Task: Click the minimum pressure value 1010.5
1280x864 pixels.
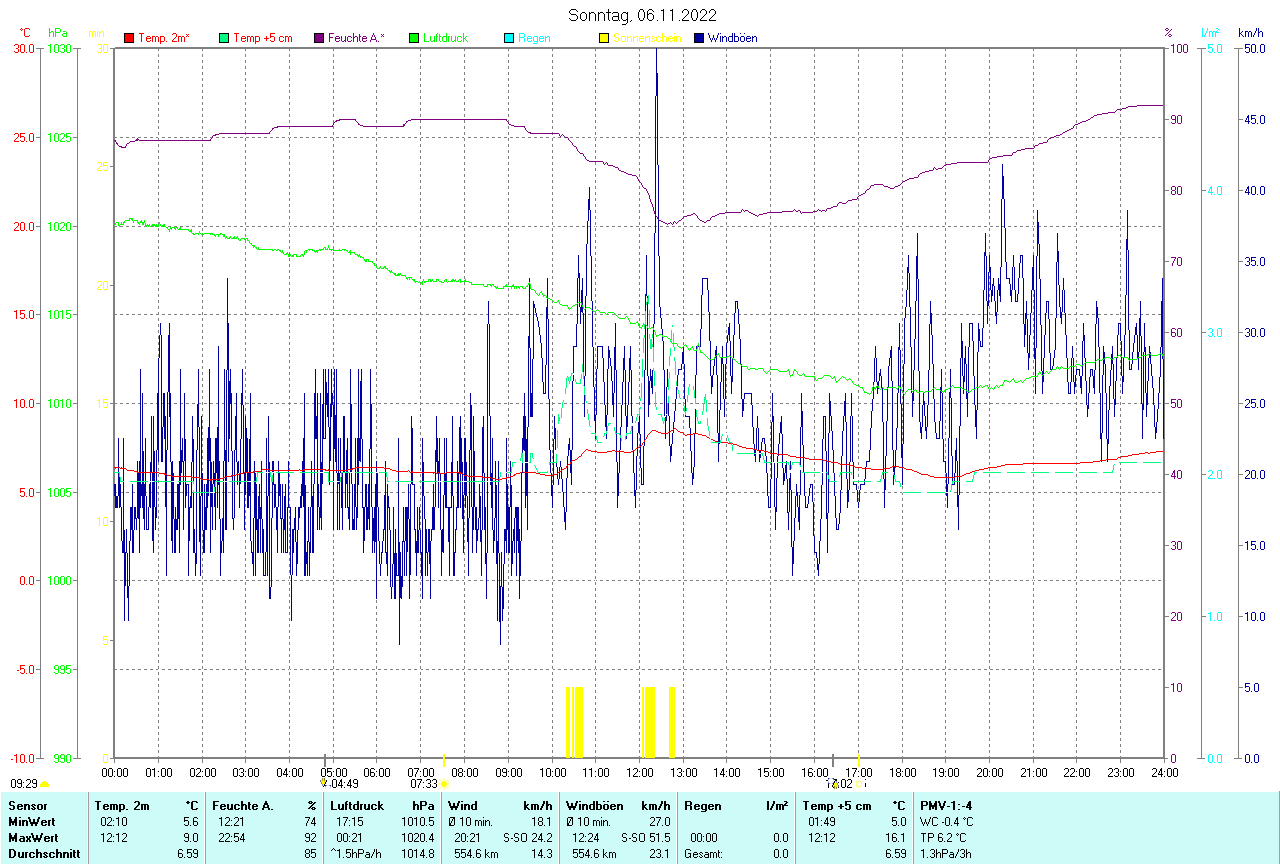Action: click(418, 821)
